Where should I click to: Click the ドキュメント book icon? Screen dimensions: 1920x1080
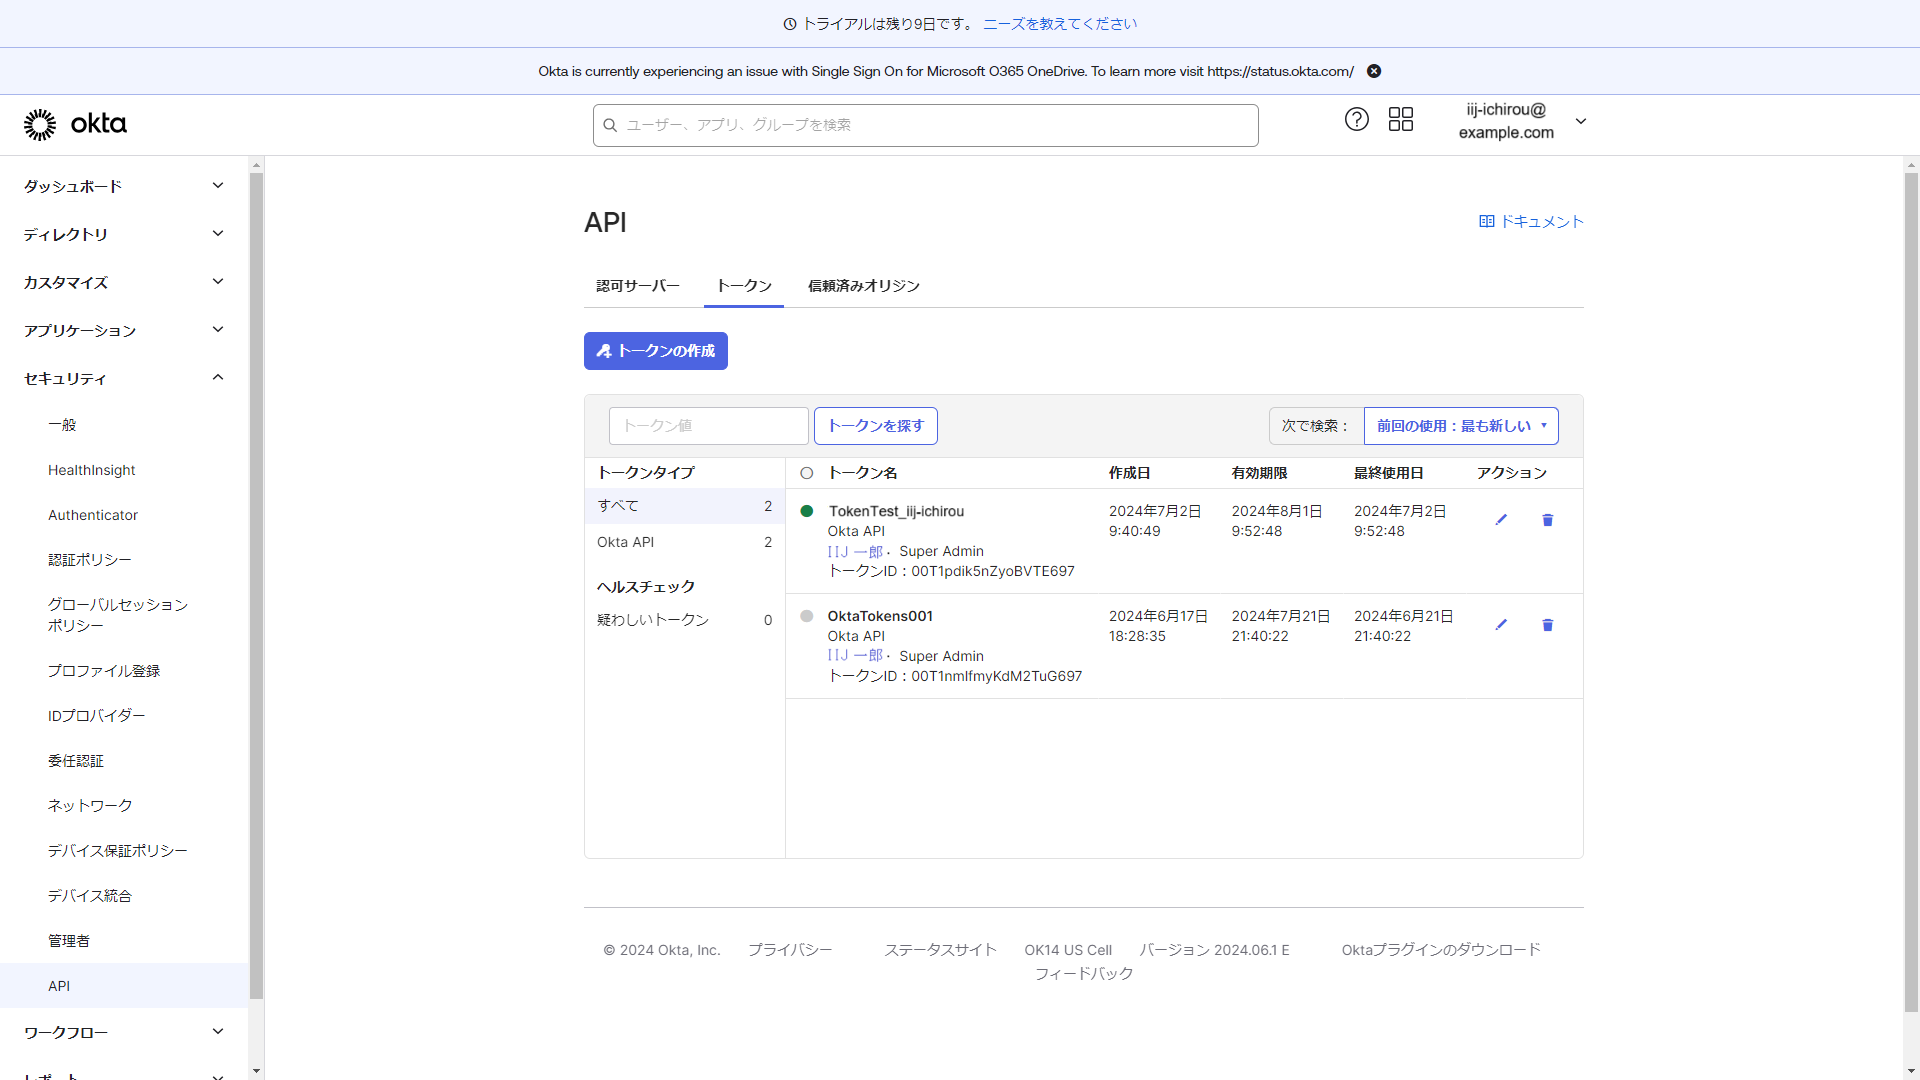click(x=1486, y=222)
